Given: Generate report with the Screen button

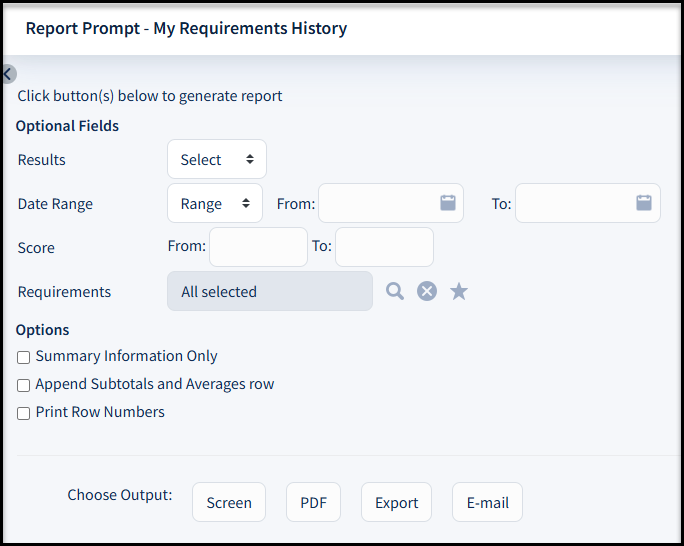Looking at the screenshot, I should (229, 502).
